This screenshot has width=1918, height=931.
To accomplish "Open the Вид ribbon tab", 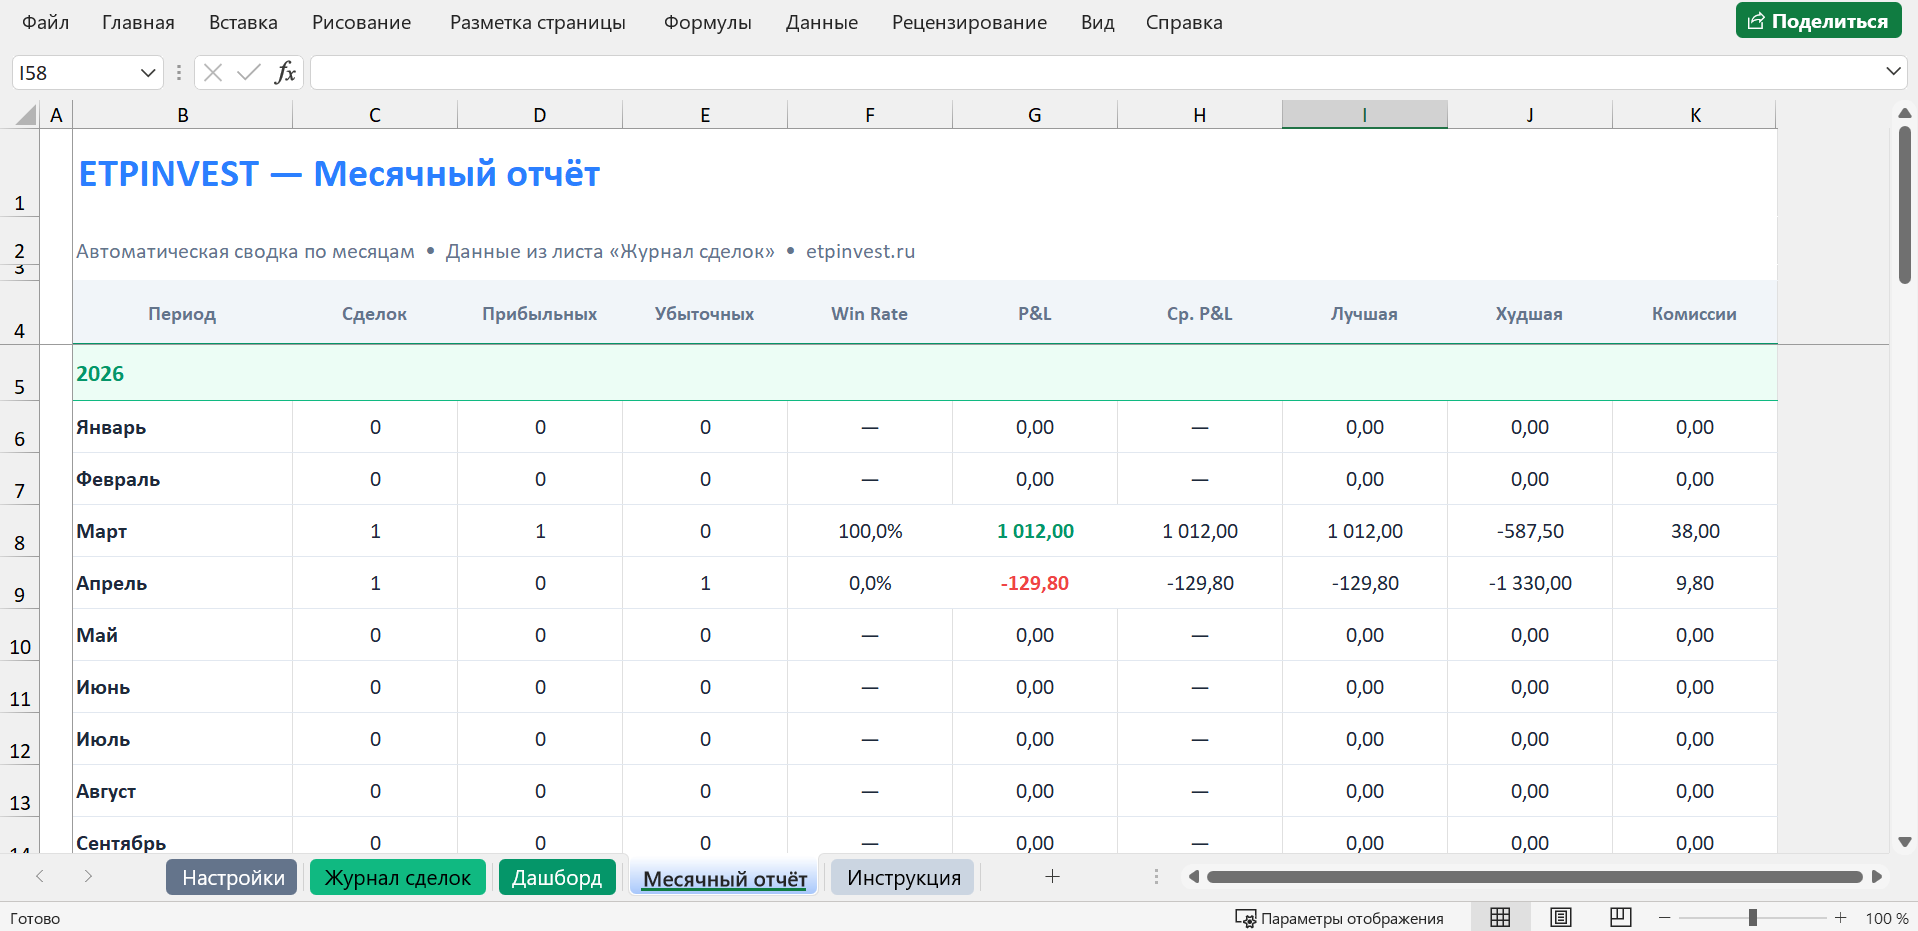I will pos(1097,22).
